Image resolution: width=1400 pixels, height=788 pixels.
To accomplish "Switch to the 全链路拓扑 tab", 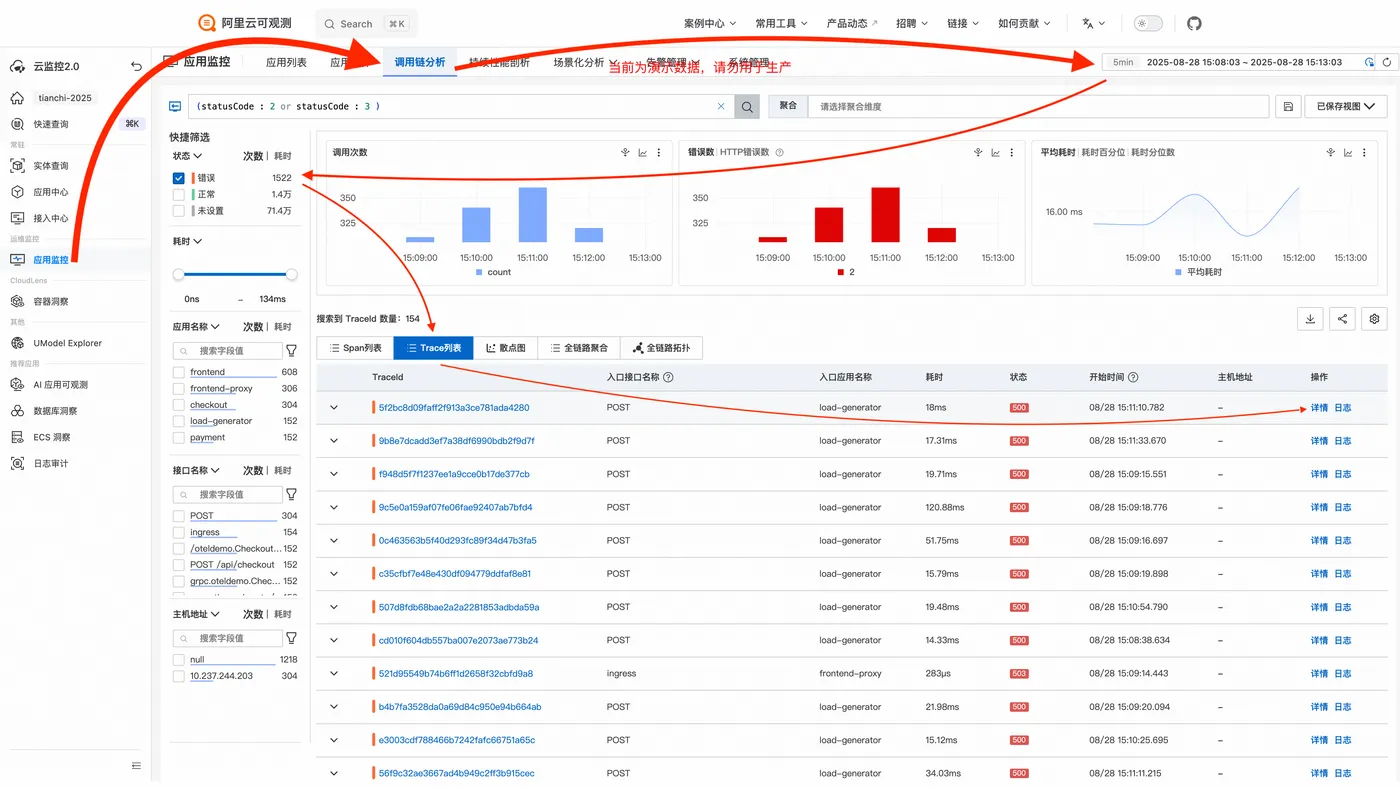I will 662,348.
